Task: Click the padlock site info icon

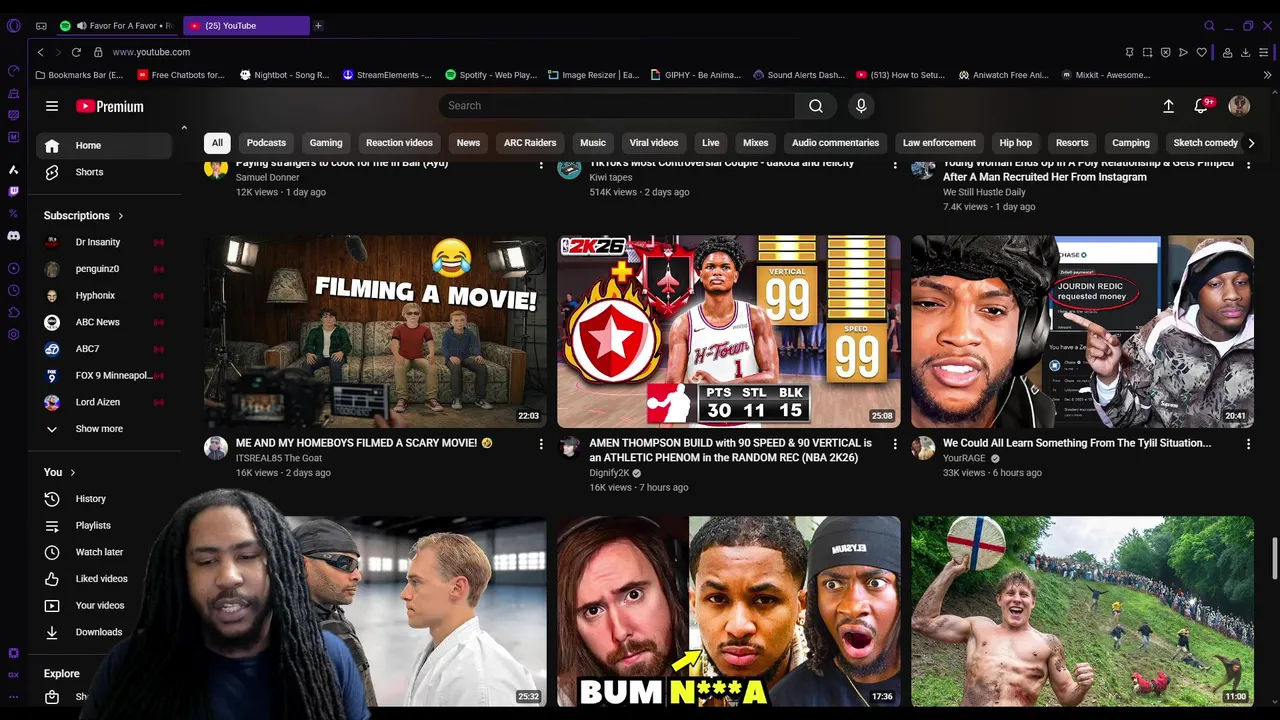Action: pos(98,52)
